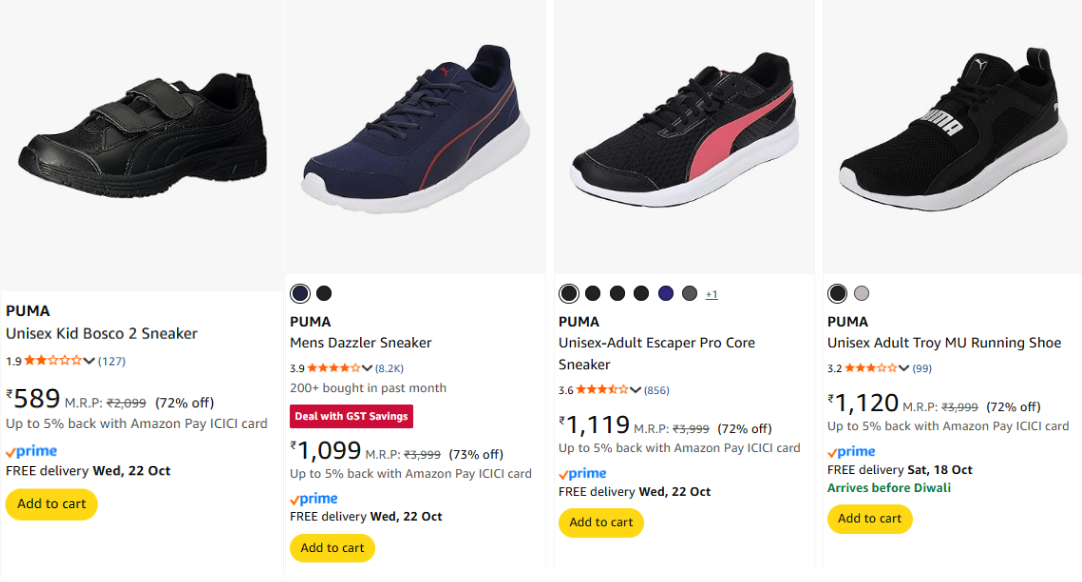Add the Troy MU Running Shoe to cart
The height and width of the screenshot is (582, 1082).
click(x=869, y=518)
